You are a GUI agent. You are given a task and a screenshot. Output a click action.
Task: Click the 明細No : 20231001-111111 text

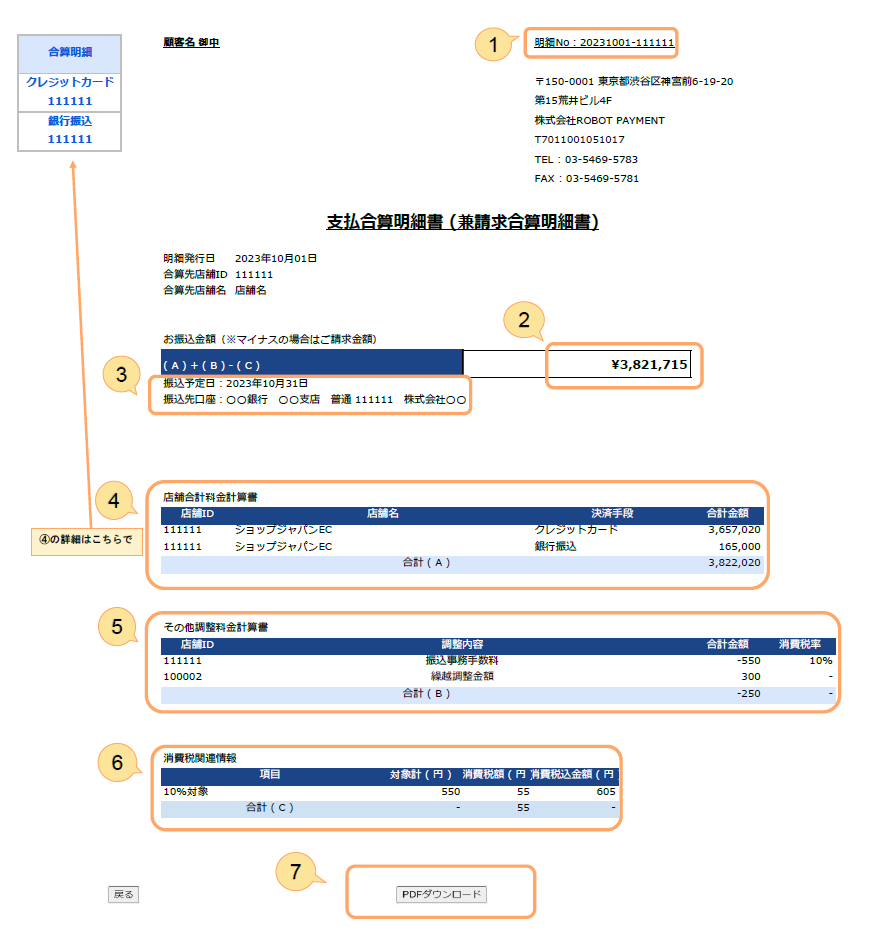pyautogui.click(x=604, y=43)
